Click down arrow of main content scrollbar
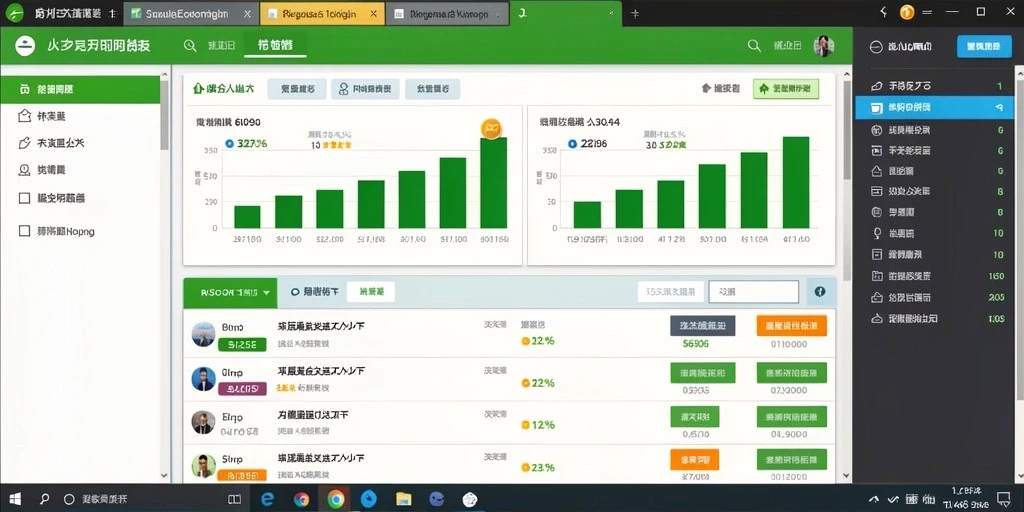Image resolution: width=1024 pixels, height=512 pixels. (847, 477)
